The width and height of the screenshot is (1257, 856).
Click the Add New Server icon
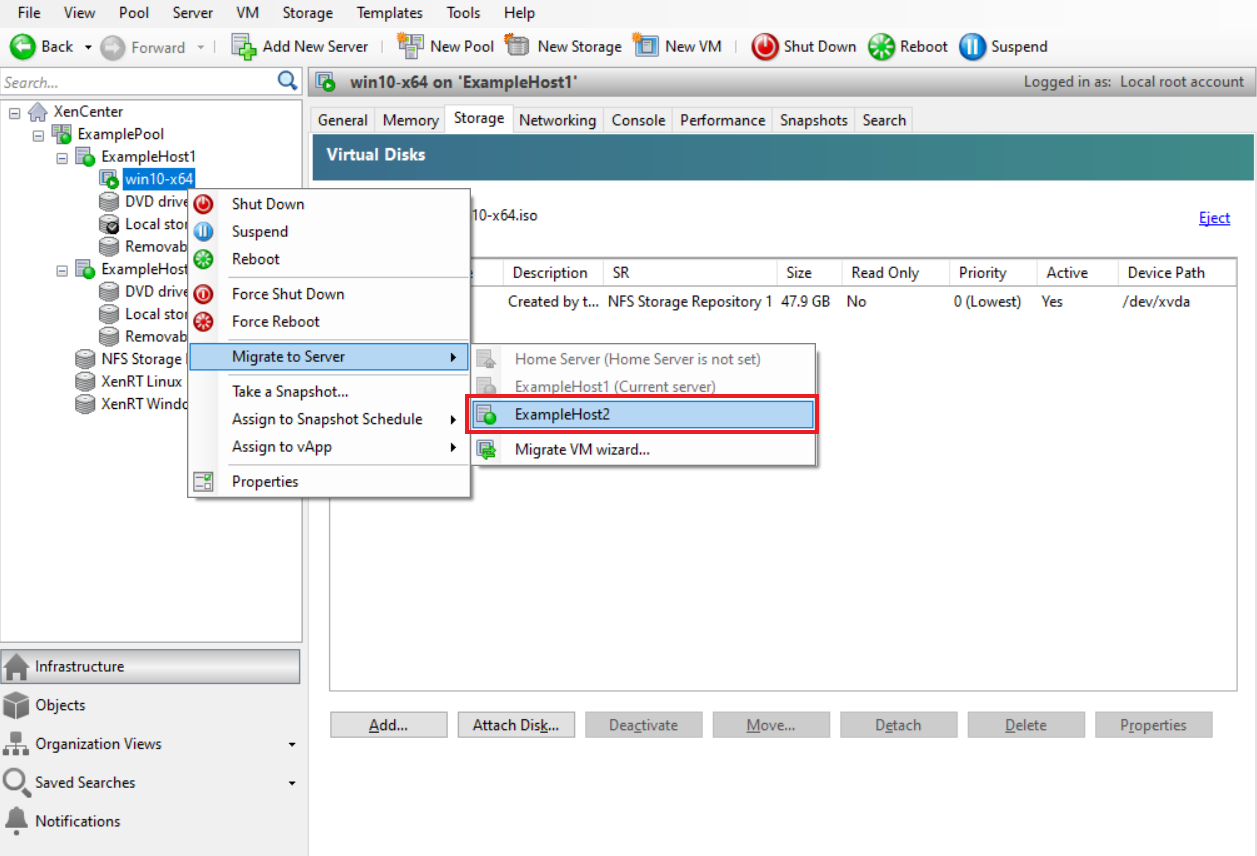coord(243,46)
